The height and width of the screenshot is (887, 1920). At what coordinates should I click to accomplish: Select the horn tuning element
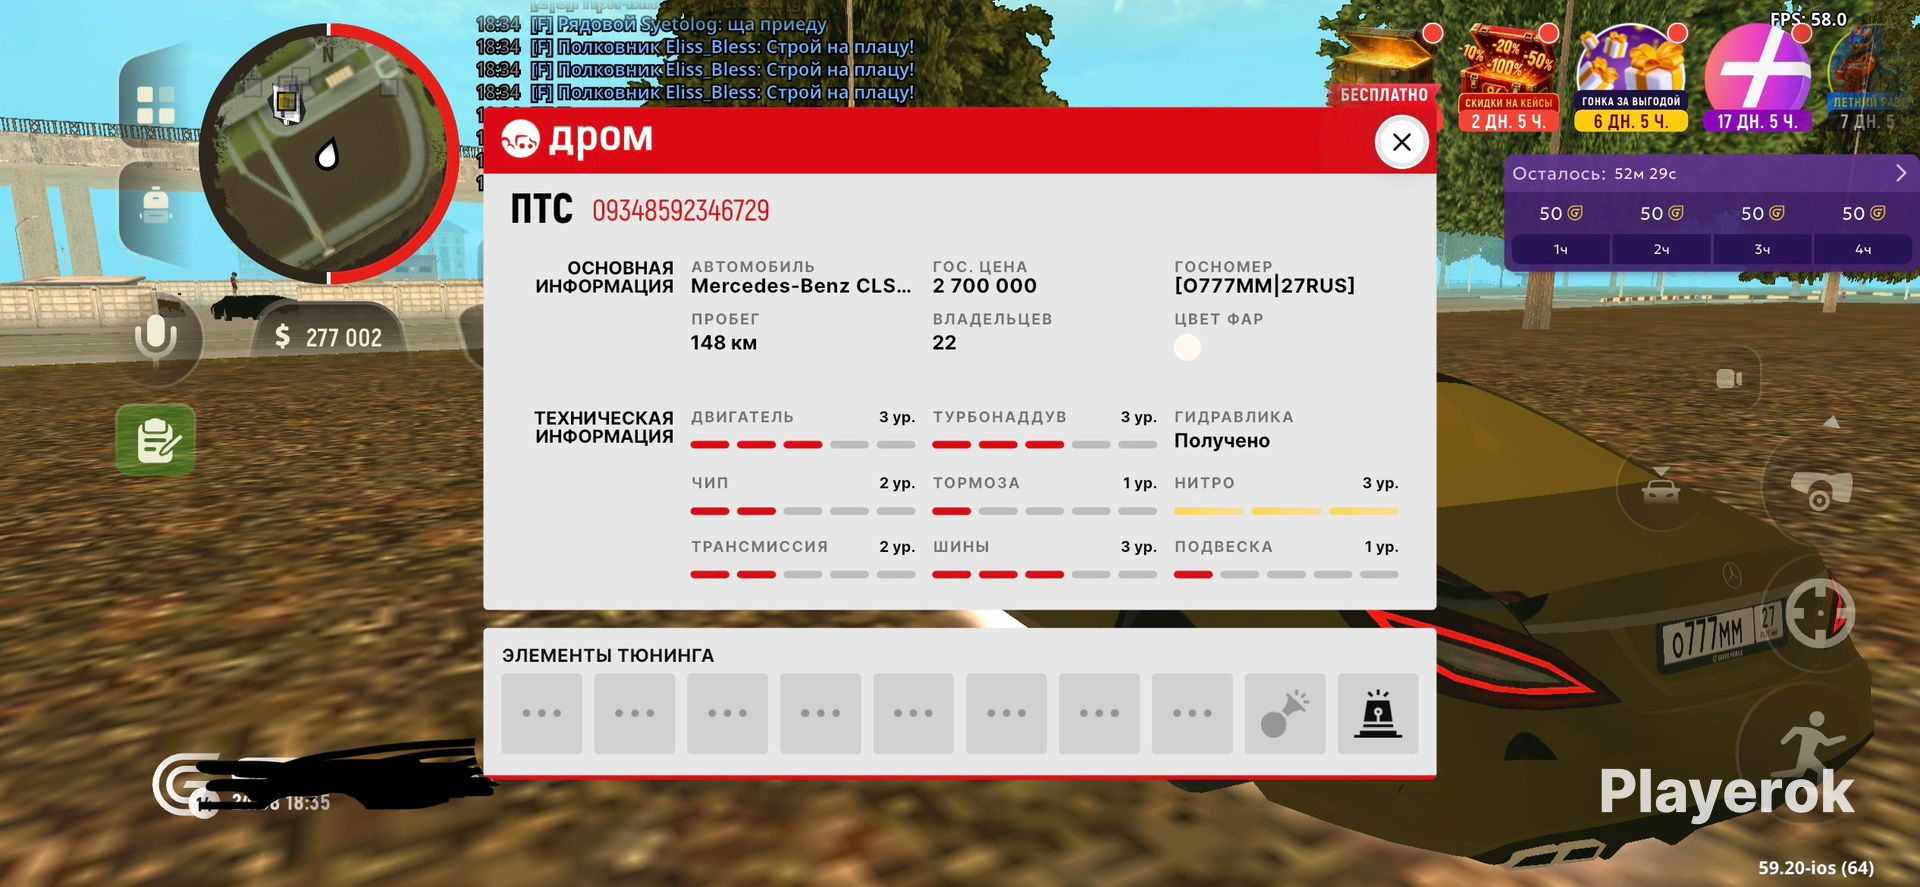[x=1285, y=713]
